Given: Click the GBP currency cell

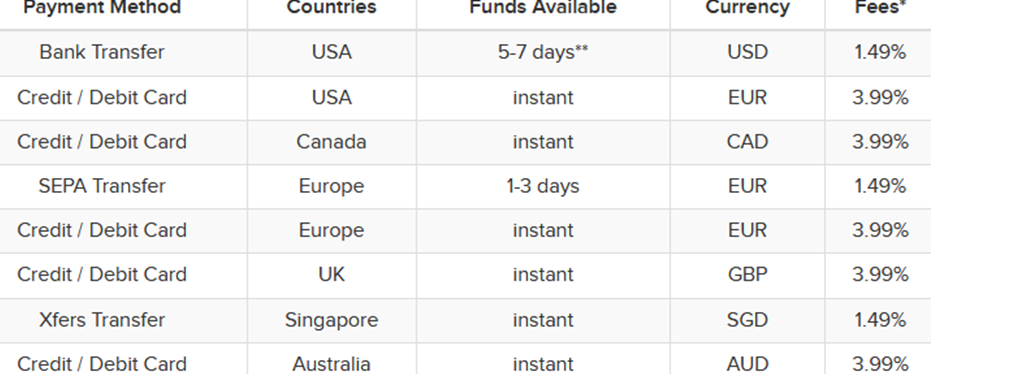Looking at the screenshot, I should tap(747, 274).
